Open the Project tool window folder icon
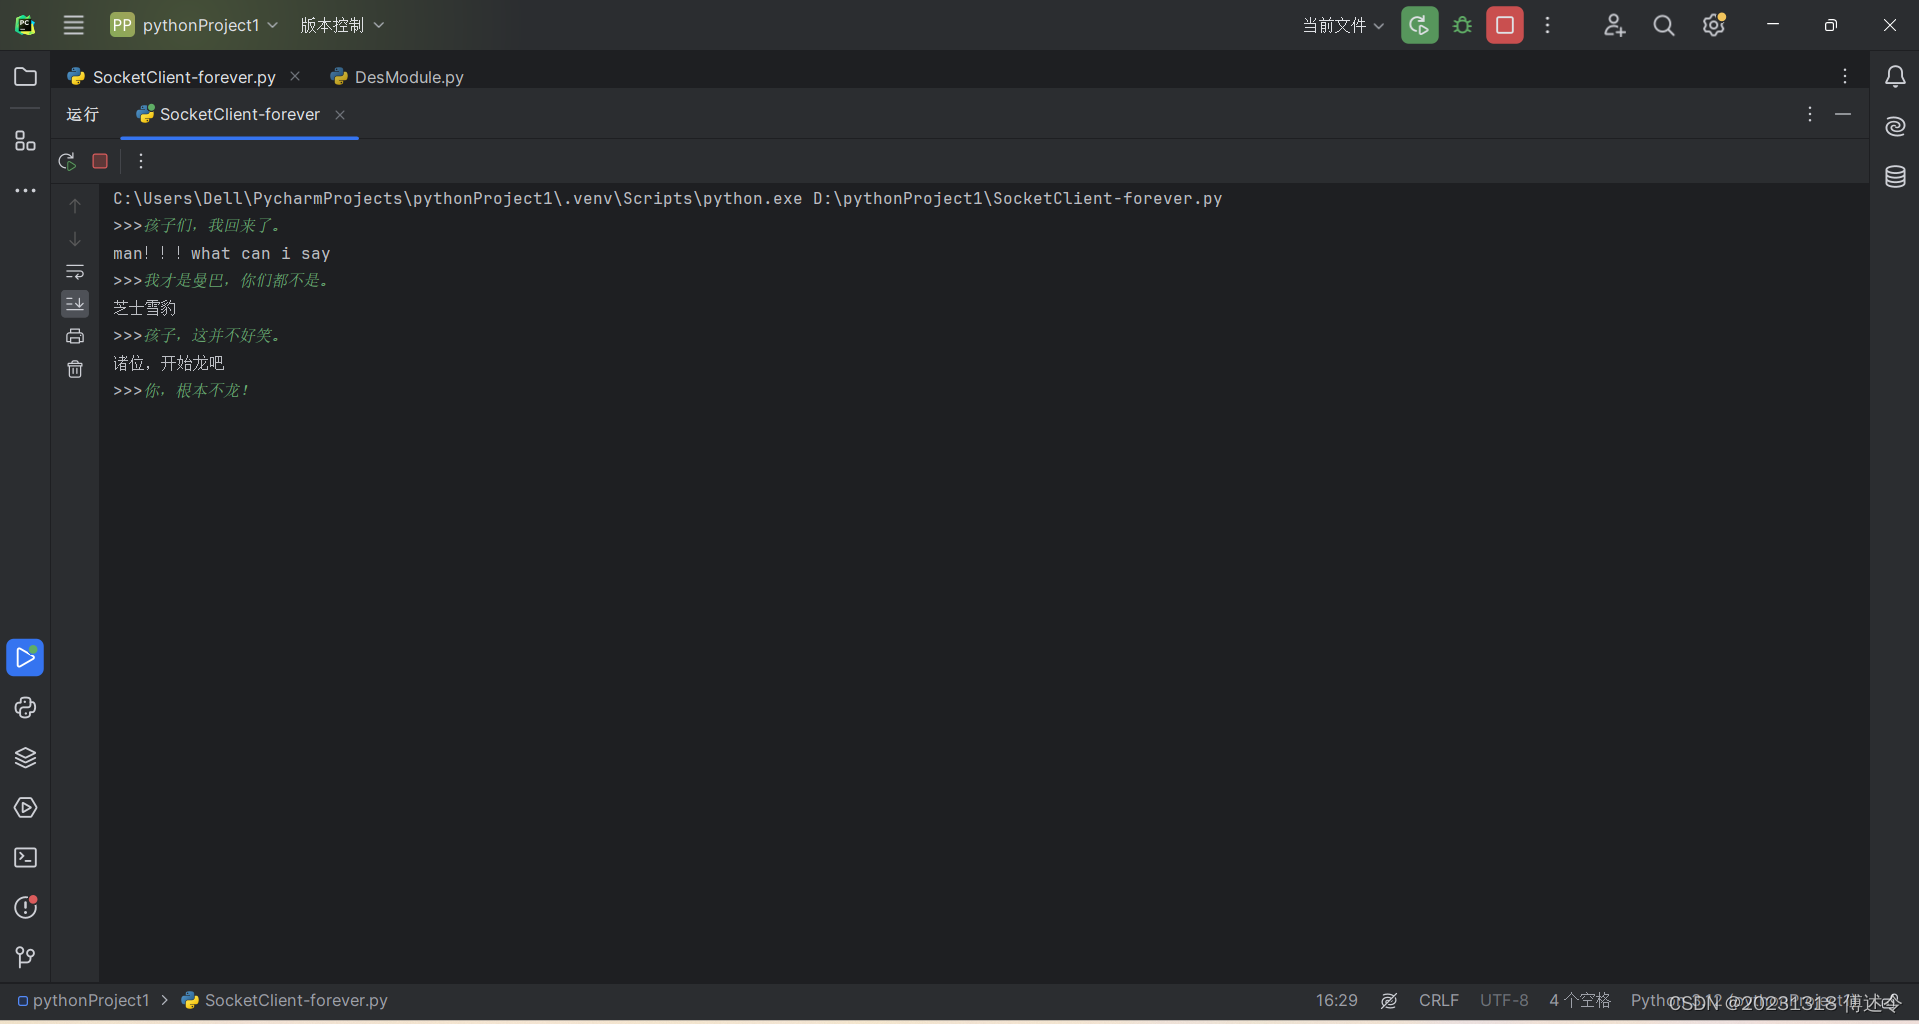 (25, 77)
